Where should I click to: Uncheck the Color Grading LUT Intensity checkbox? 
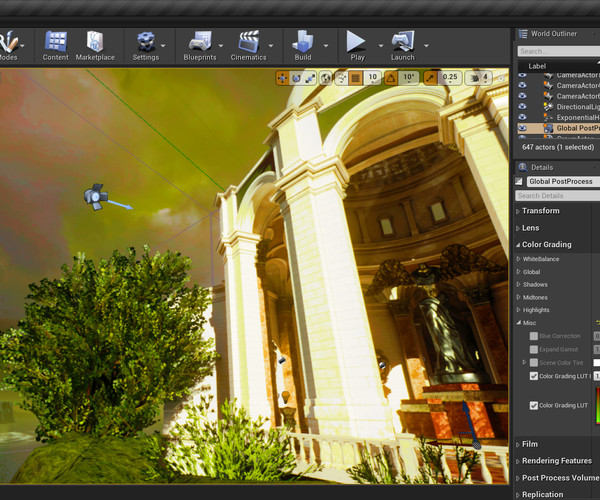tap(533, 376)
